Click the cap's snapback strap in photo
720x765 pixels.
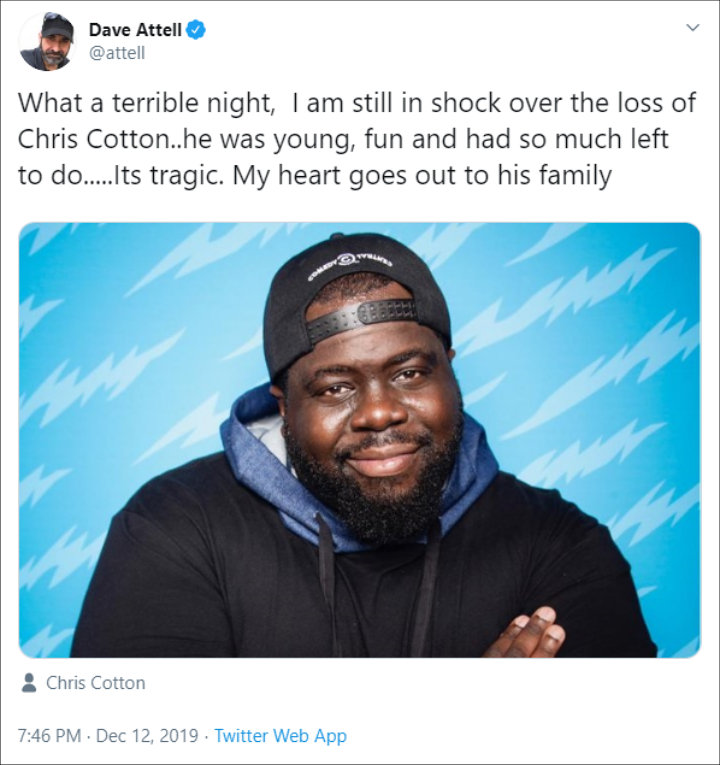(362, 318)
